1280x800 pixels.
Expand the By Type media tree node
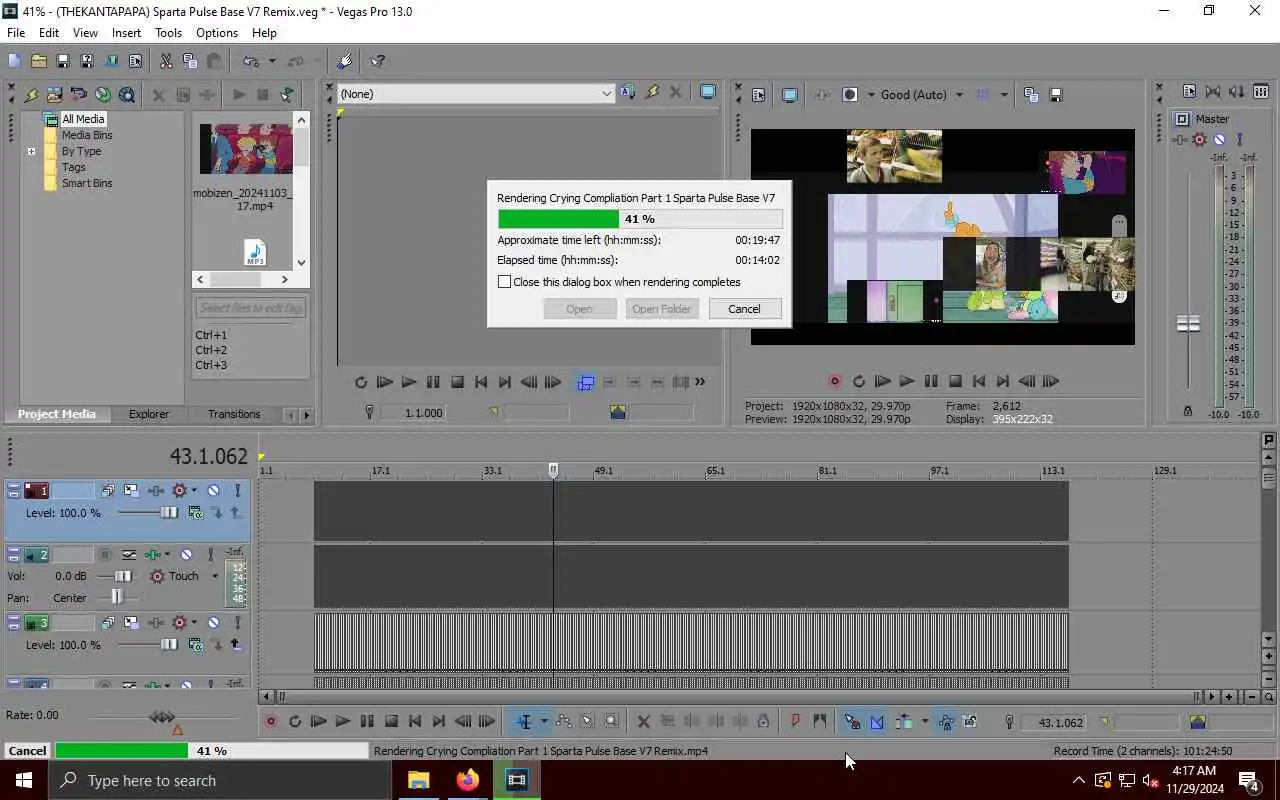(31, 152)
